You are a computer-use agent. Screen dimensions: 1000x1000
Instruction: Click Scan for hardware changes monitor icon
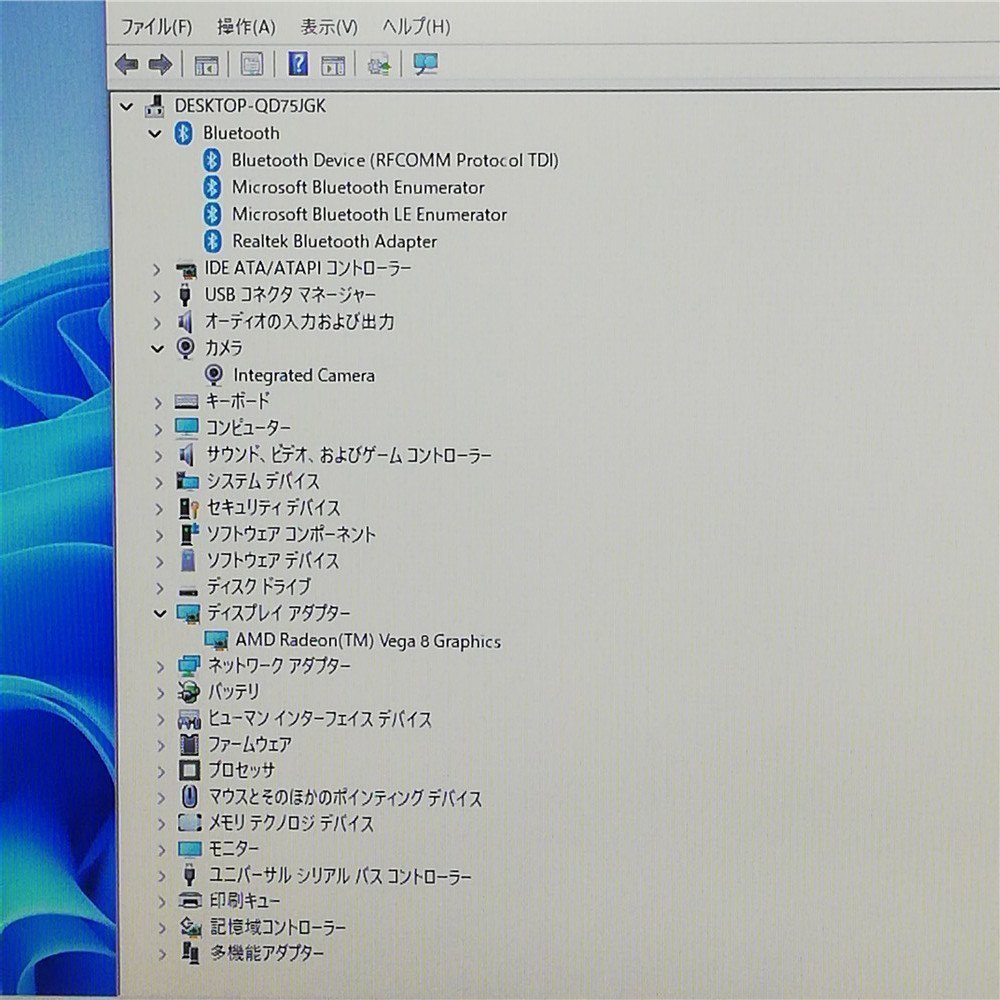tap(425, 64)
